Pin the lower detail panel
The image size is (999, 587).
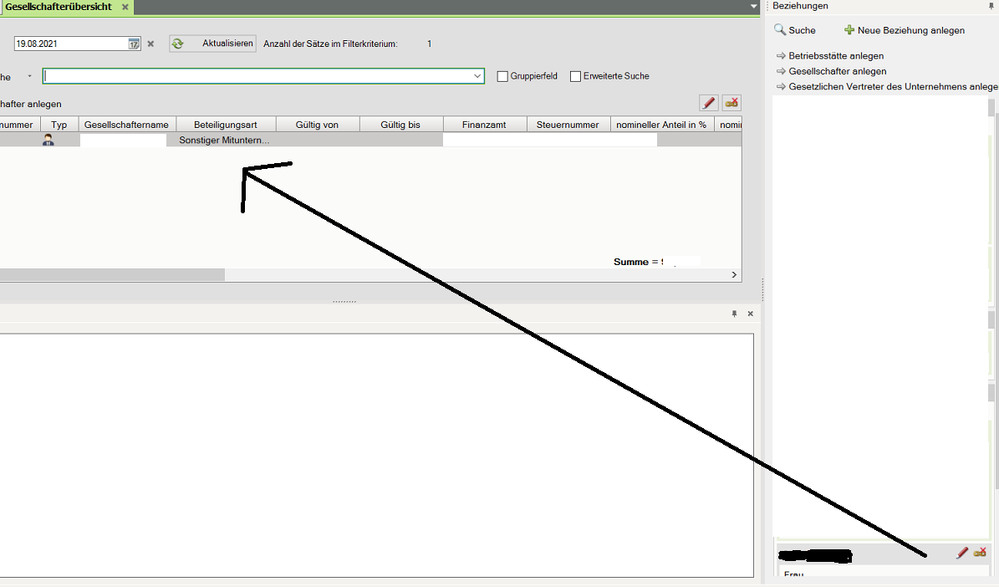[734, 314]
